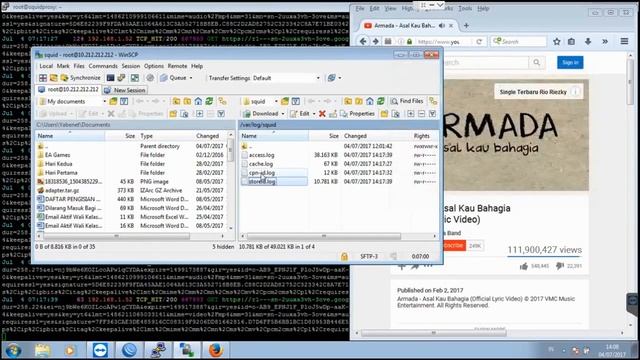This screenshot has width=640, height=360.
Task: Open the WinSCP Commands menu
Action: pyautogui.click(x=103, y=66)
